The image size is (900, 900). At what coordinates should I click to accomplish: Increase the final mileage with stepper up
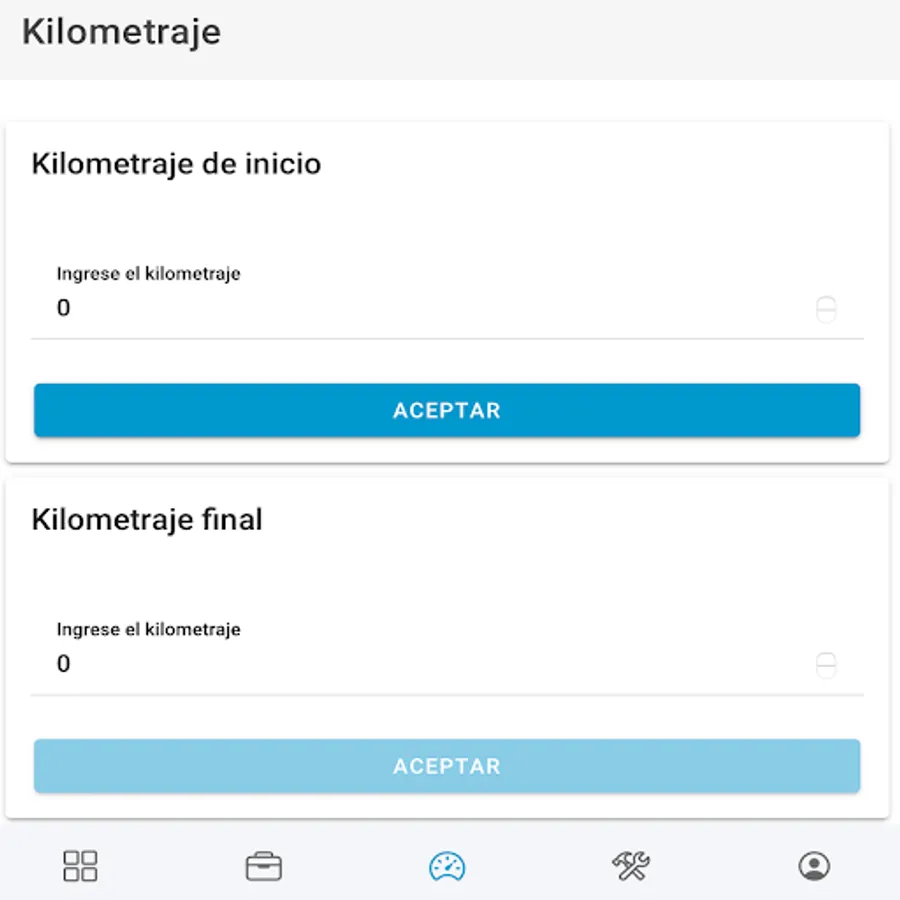tap(826, 658)
